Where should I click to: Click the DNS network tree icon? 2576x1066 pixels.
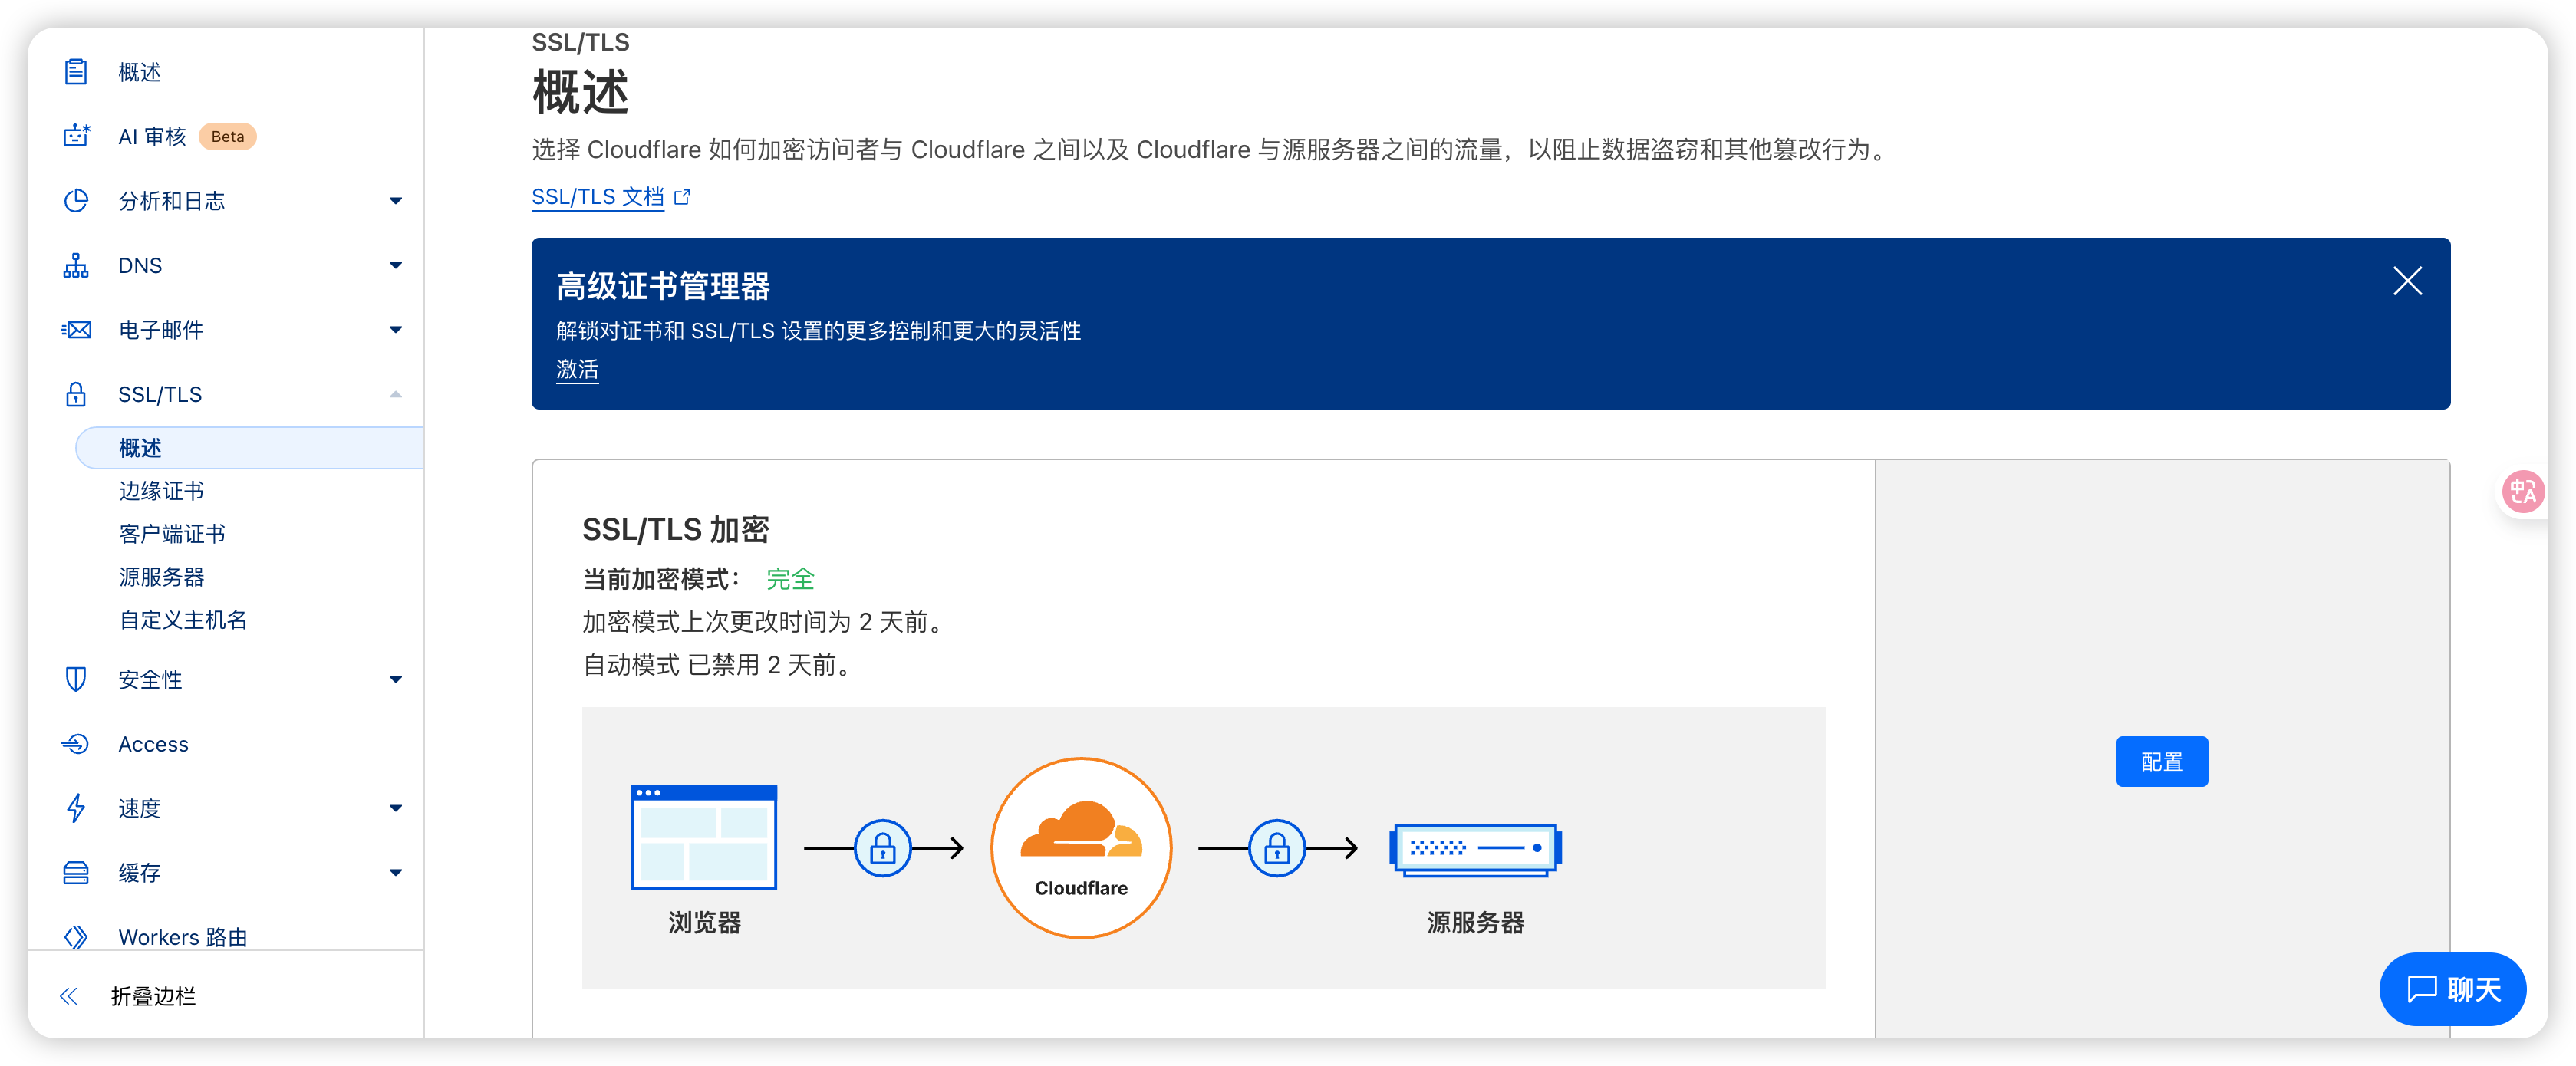pos(76,265)
